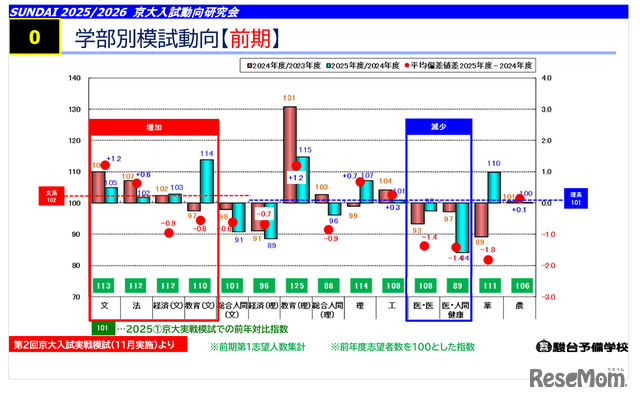Select the blue 減少 header label

click(x=437, y=128)
